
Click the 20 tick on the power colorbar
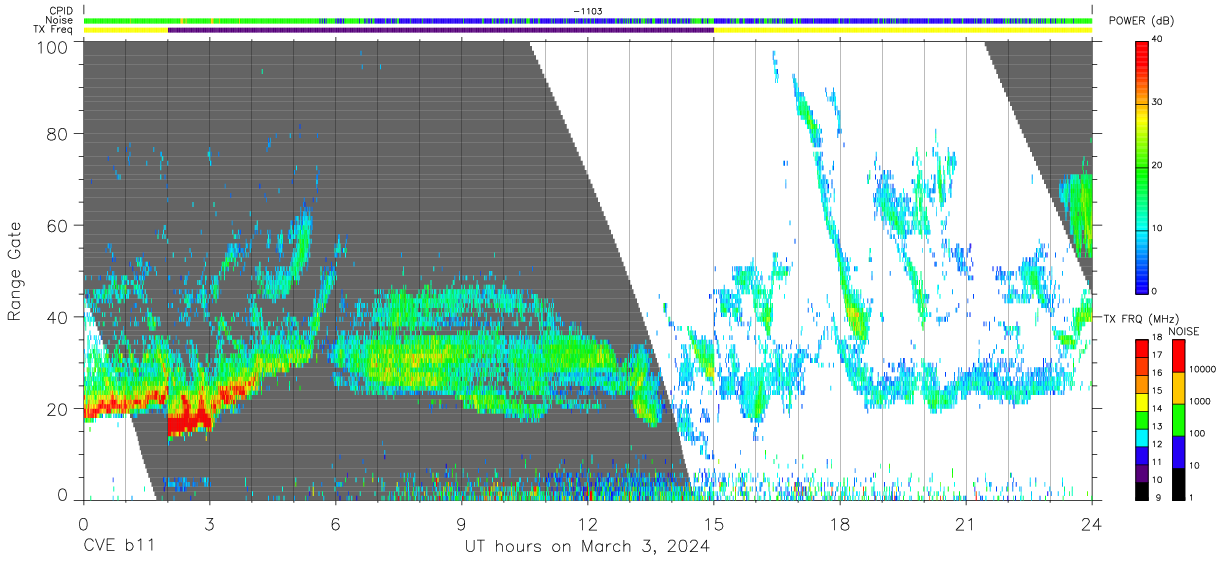1157,165
